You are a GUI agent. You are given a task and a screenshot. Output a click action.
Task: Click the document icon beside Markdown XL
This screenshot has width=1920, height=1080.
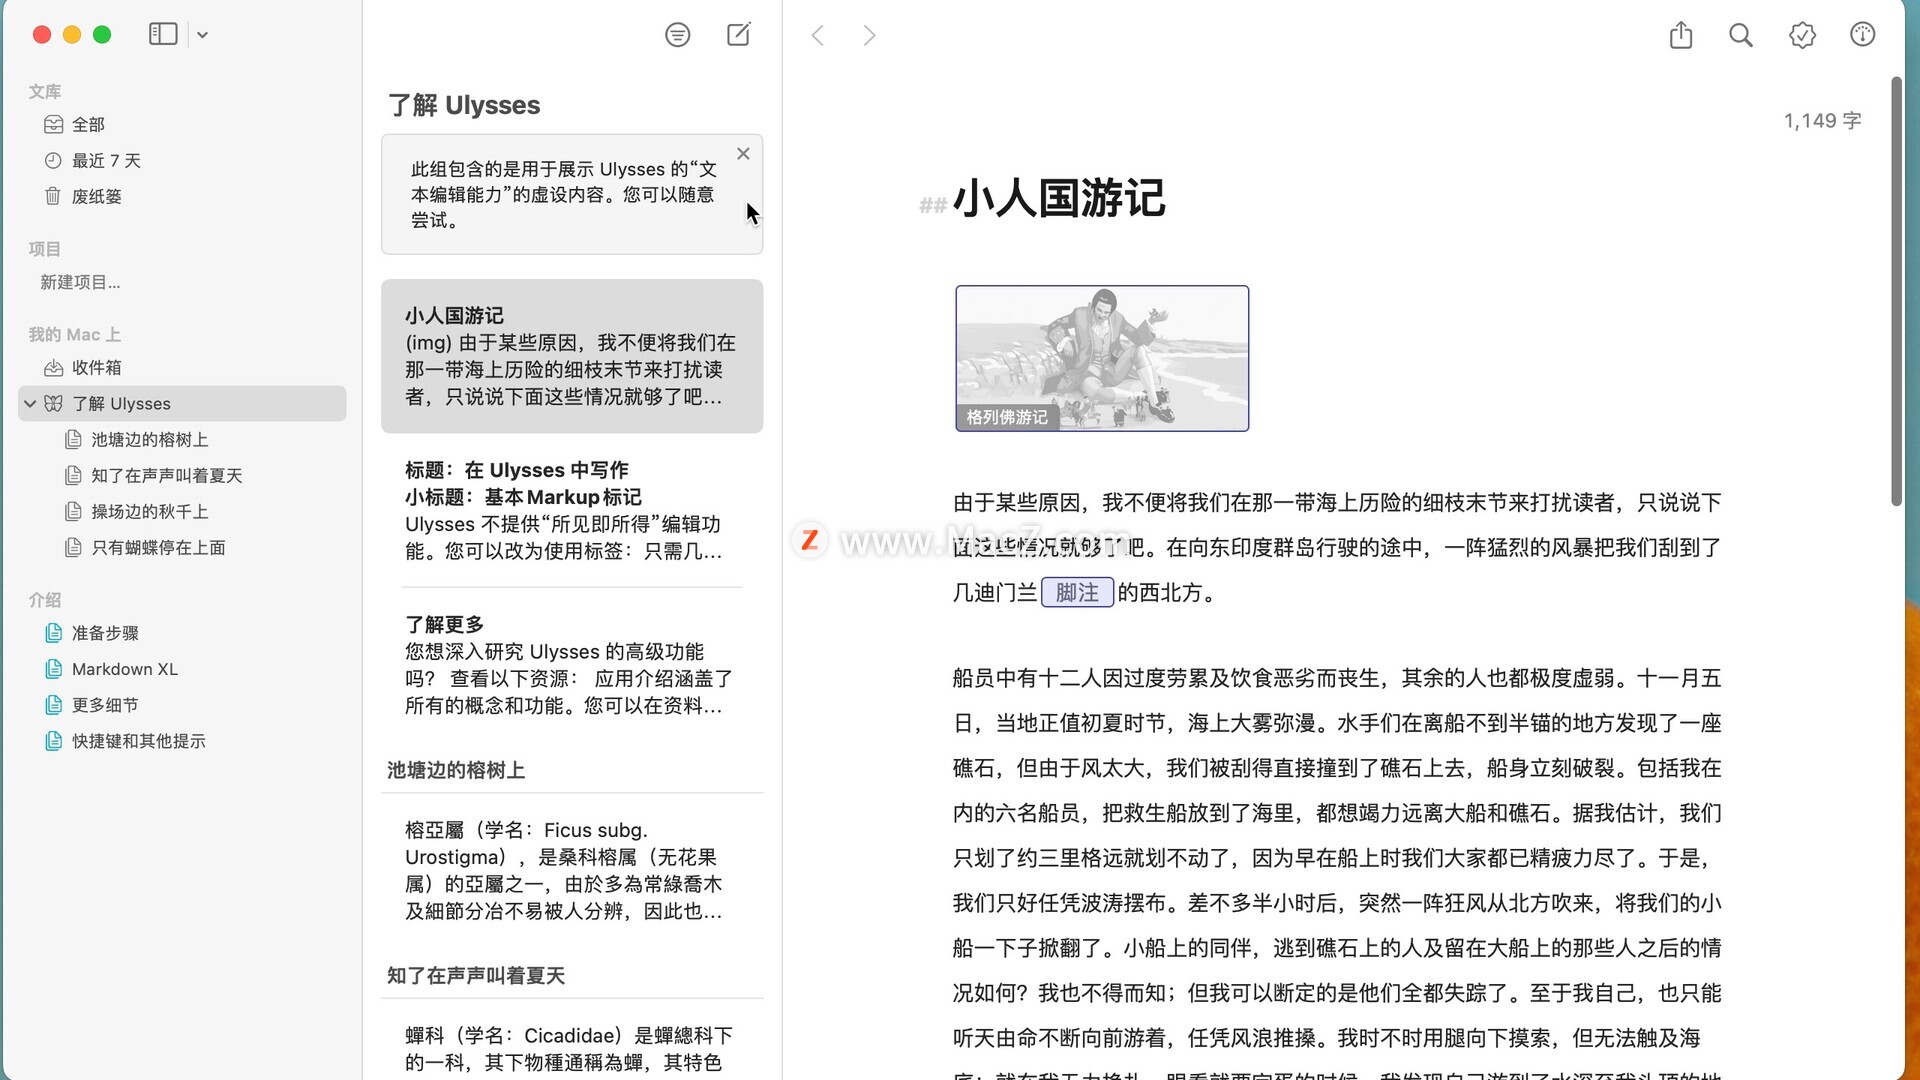coord(54,670)
